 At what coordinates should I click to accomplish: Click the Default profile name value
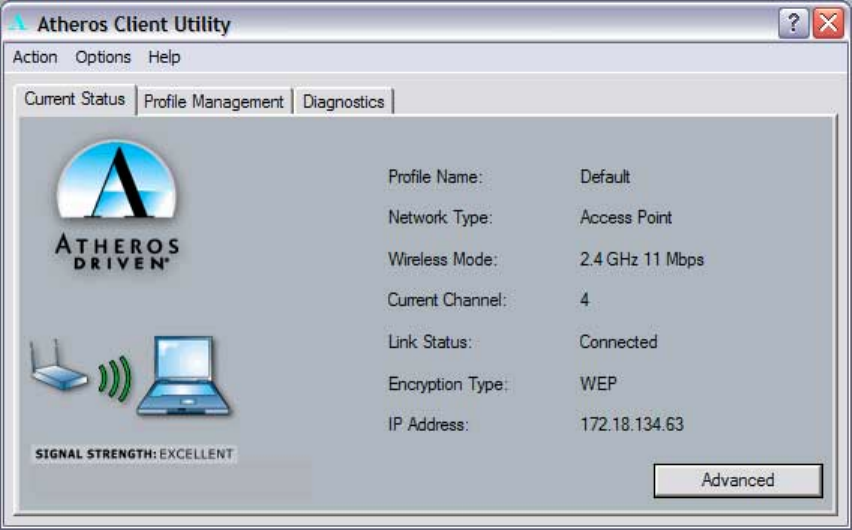pos(605,177)
